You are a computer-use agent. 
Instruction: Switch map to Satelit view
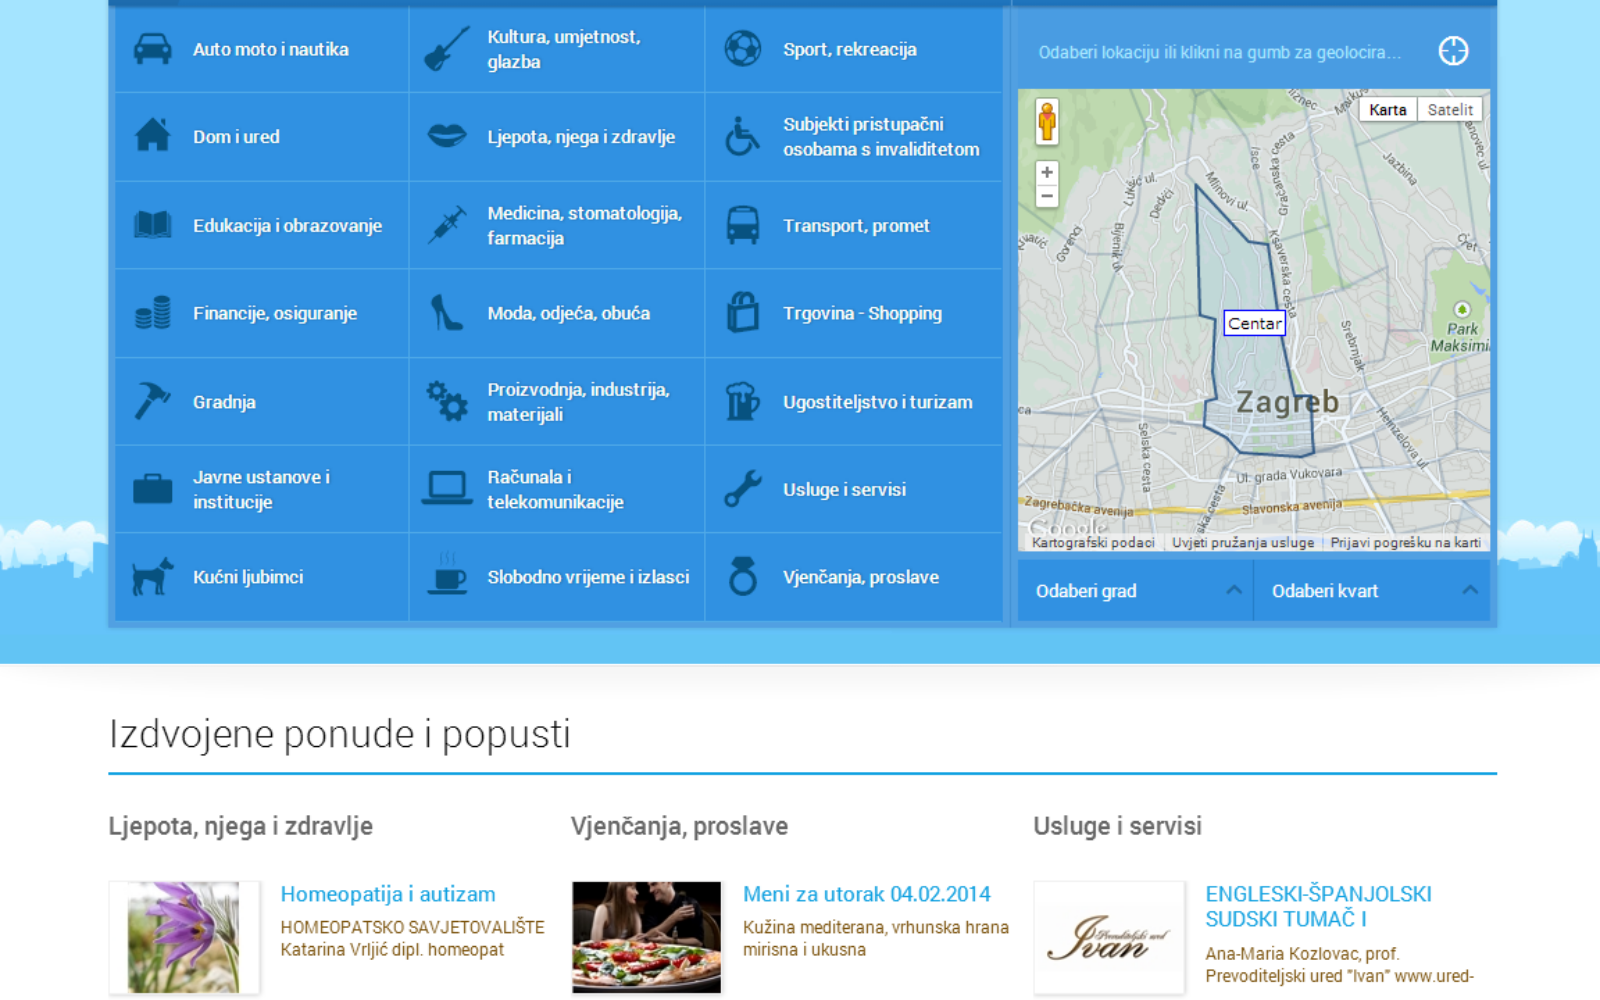point(1449,110)
